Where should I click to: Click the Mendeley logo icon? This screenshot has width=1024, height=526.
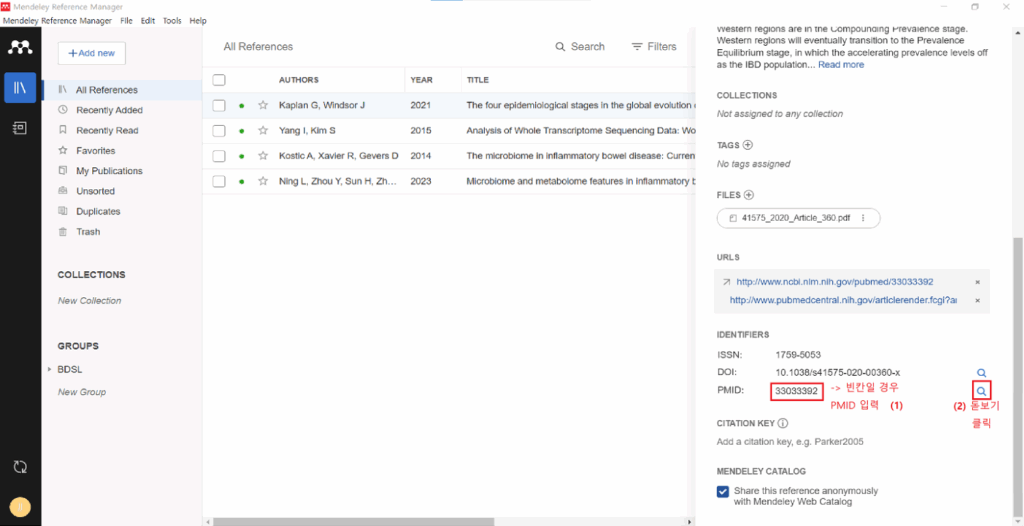pos(20,47)
